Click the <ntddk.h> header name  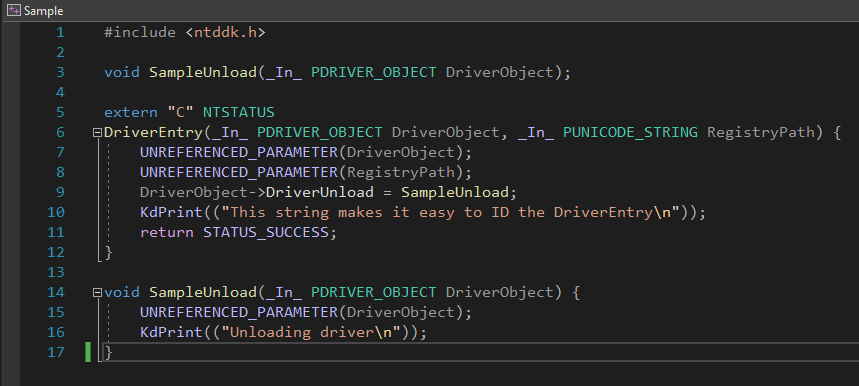pyautogui.click(x=225, y=32)
